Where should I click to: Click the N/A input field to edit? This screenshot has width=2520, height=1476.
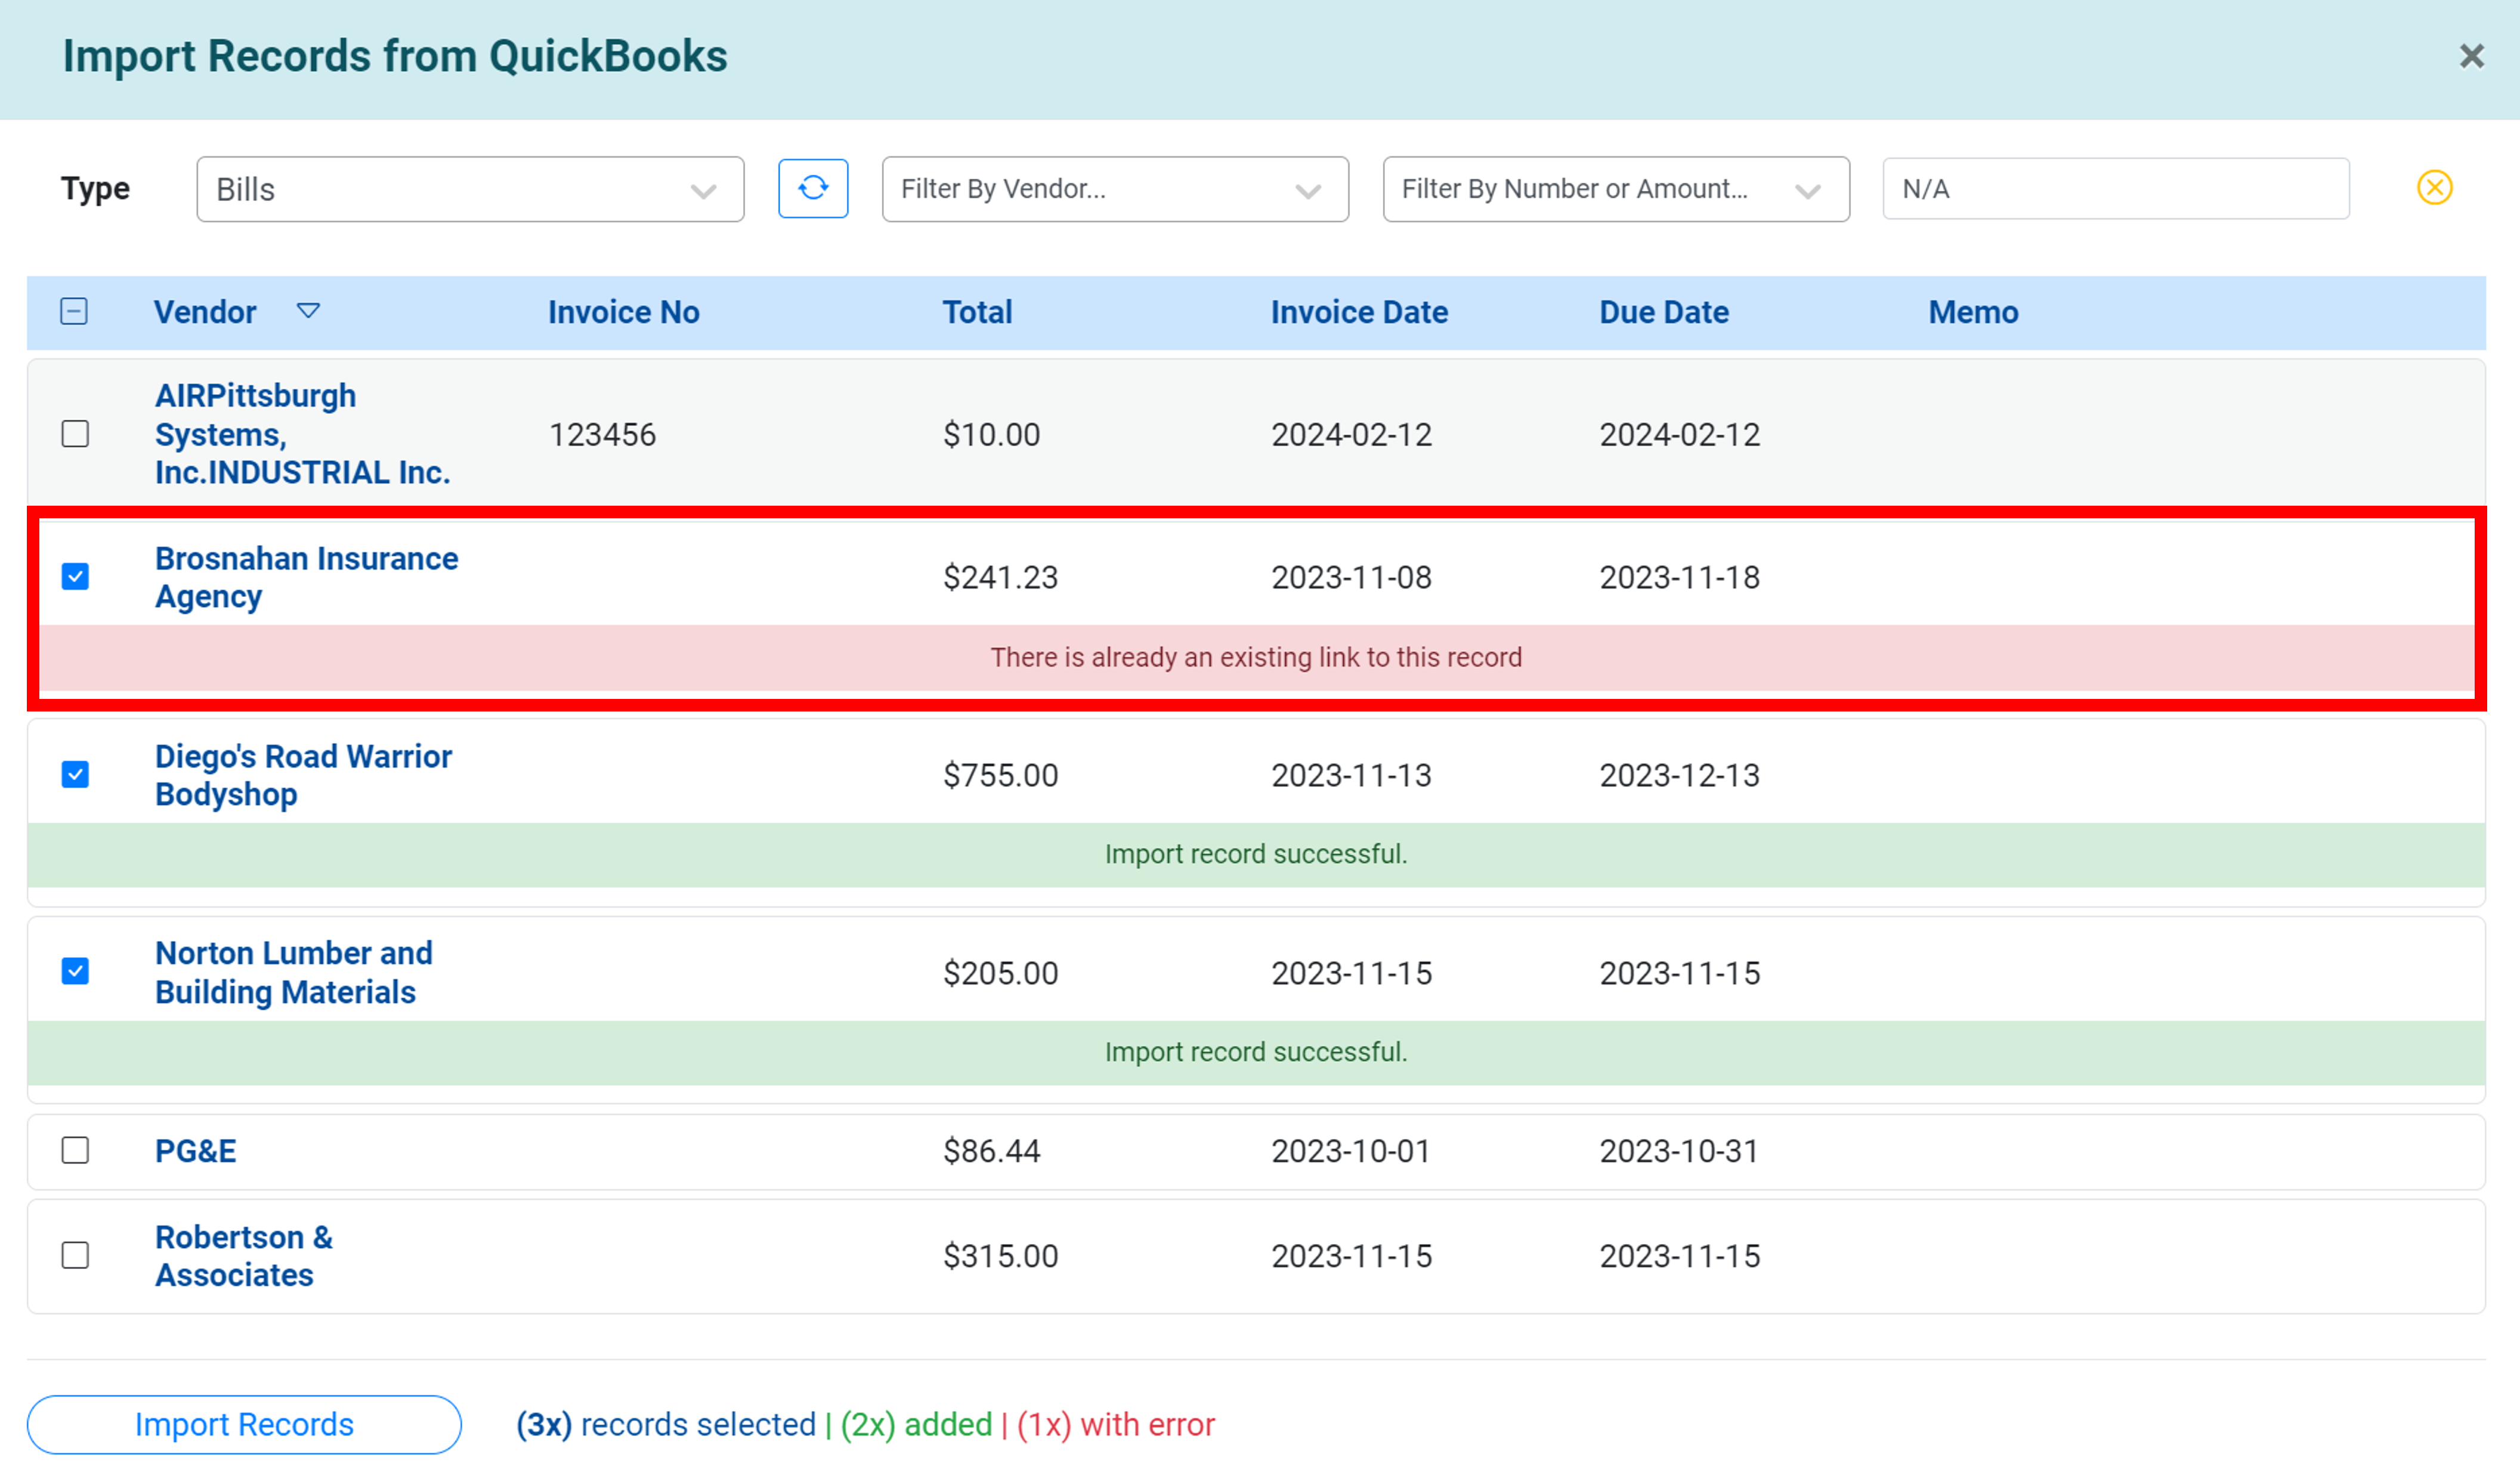click(x=2112, y=188)
